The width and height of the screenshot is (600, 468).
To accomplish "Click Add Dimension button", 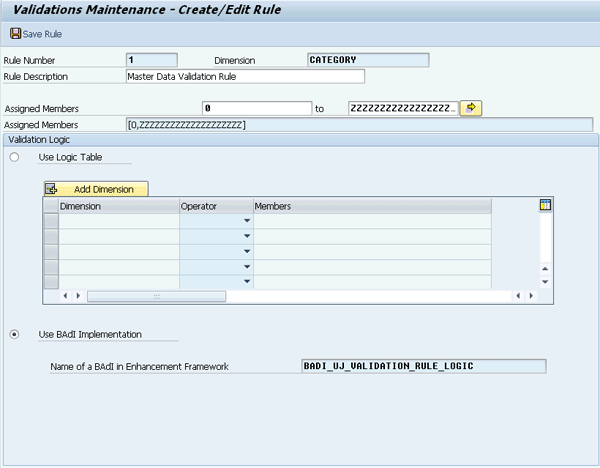I will click(x=96, y=189).
